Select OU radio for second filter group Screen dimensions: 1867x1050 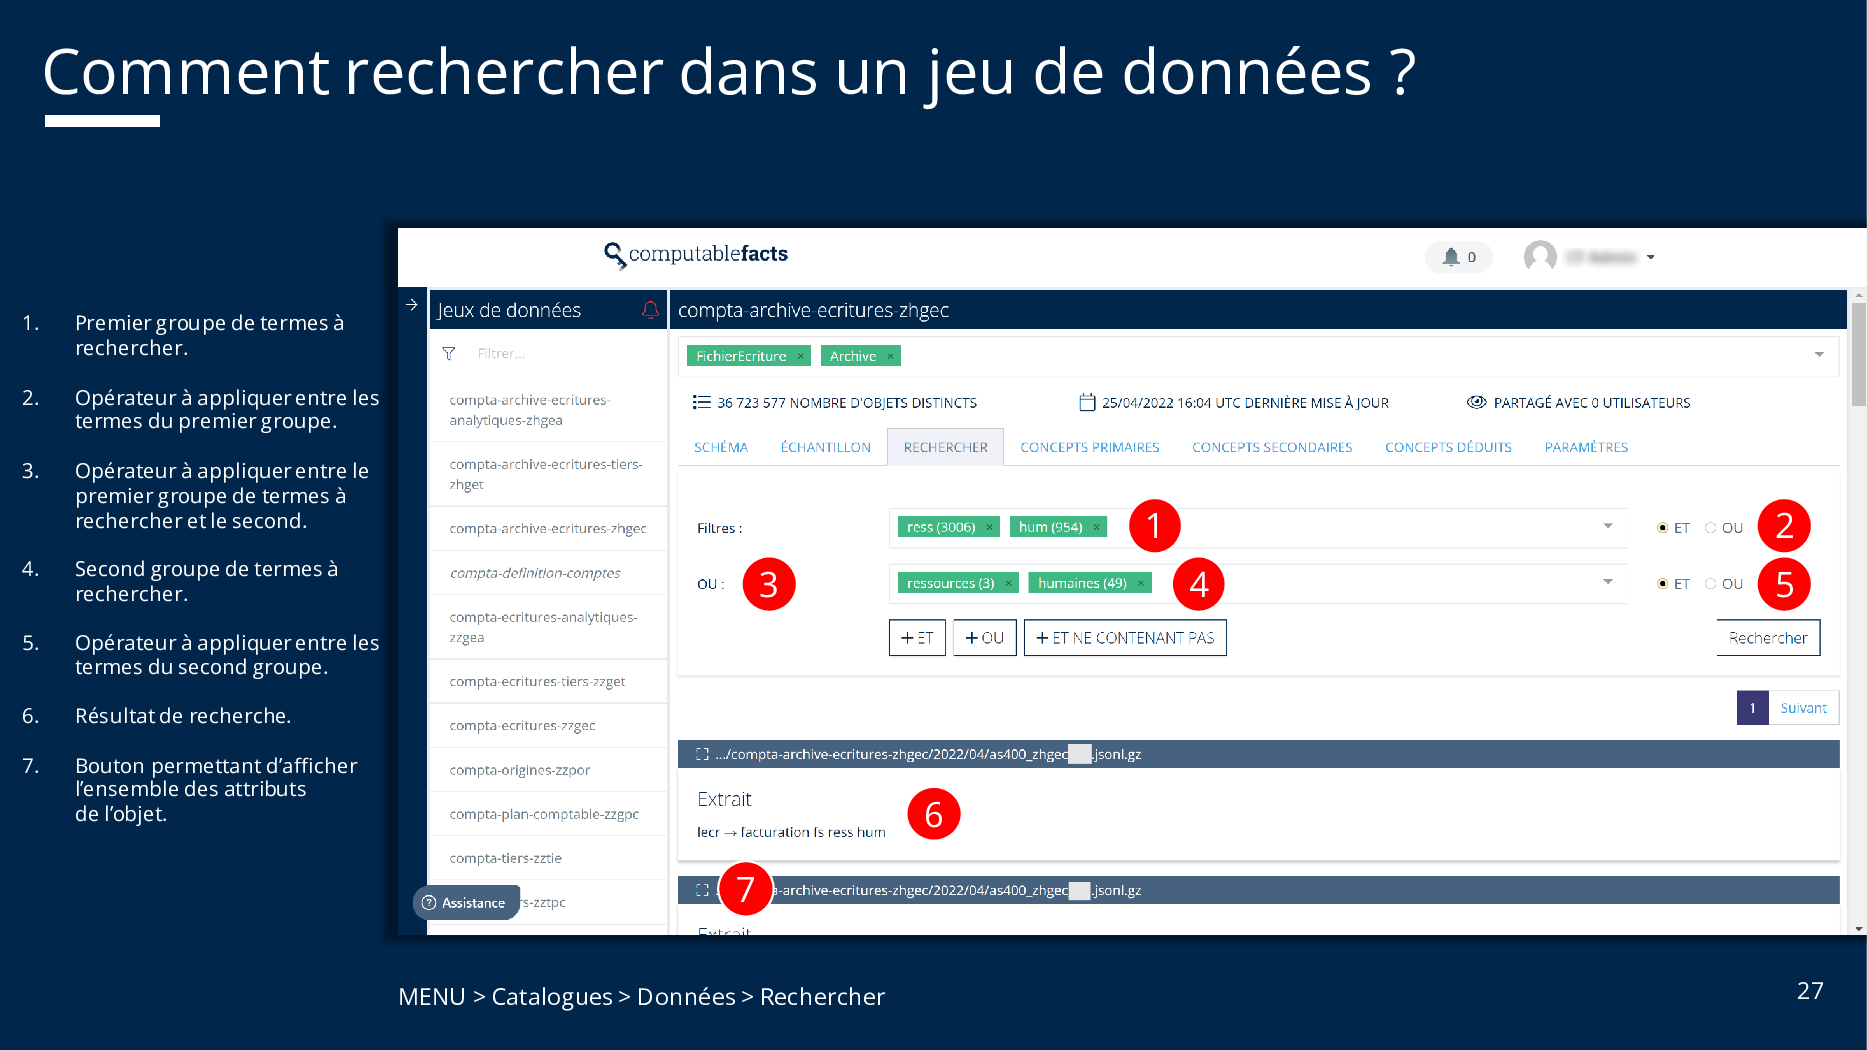[1711, 584]
